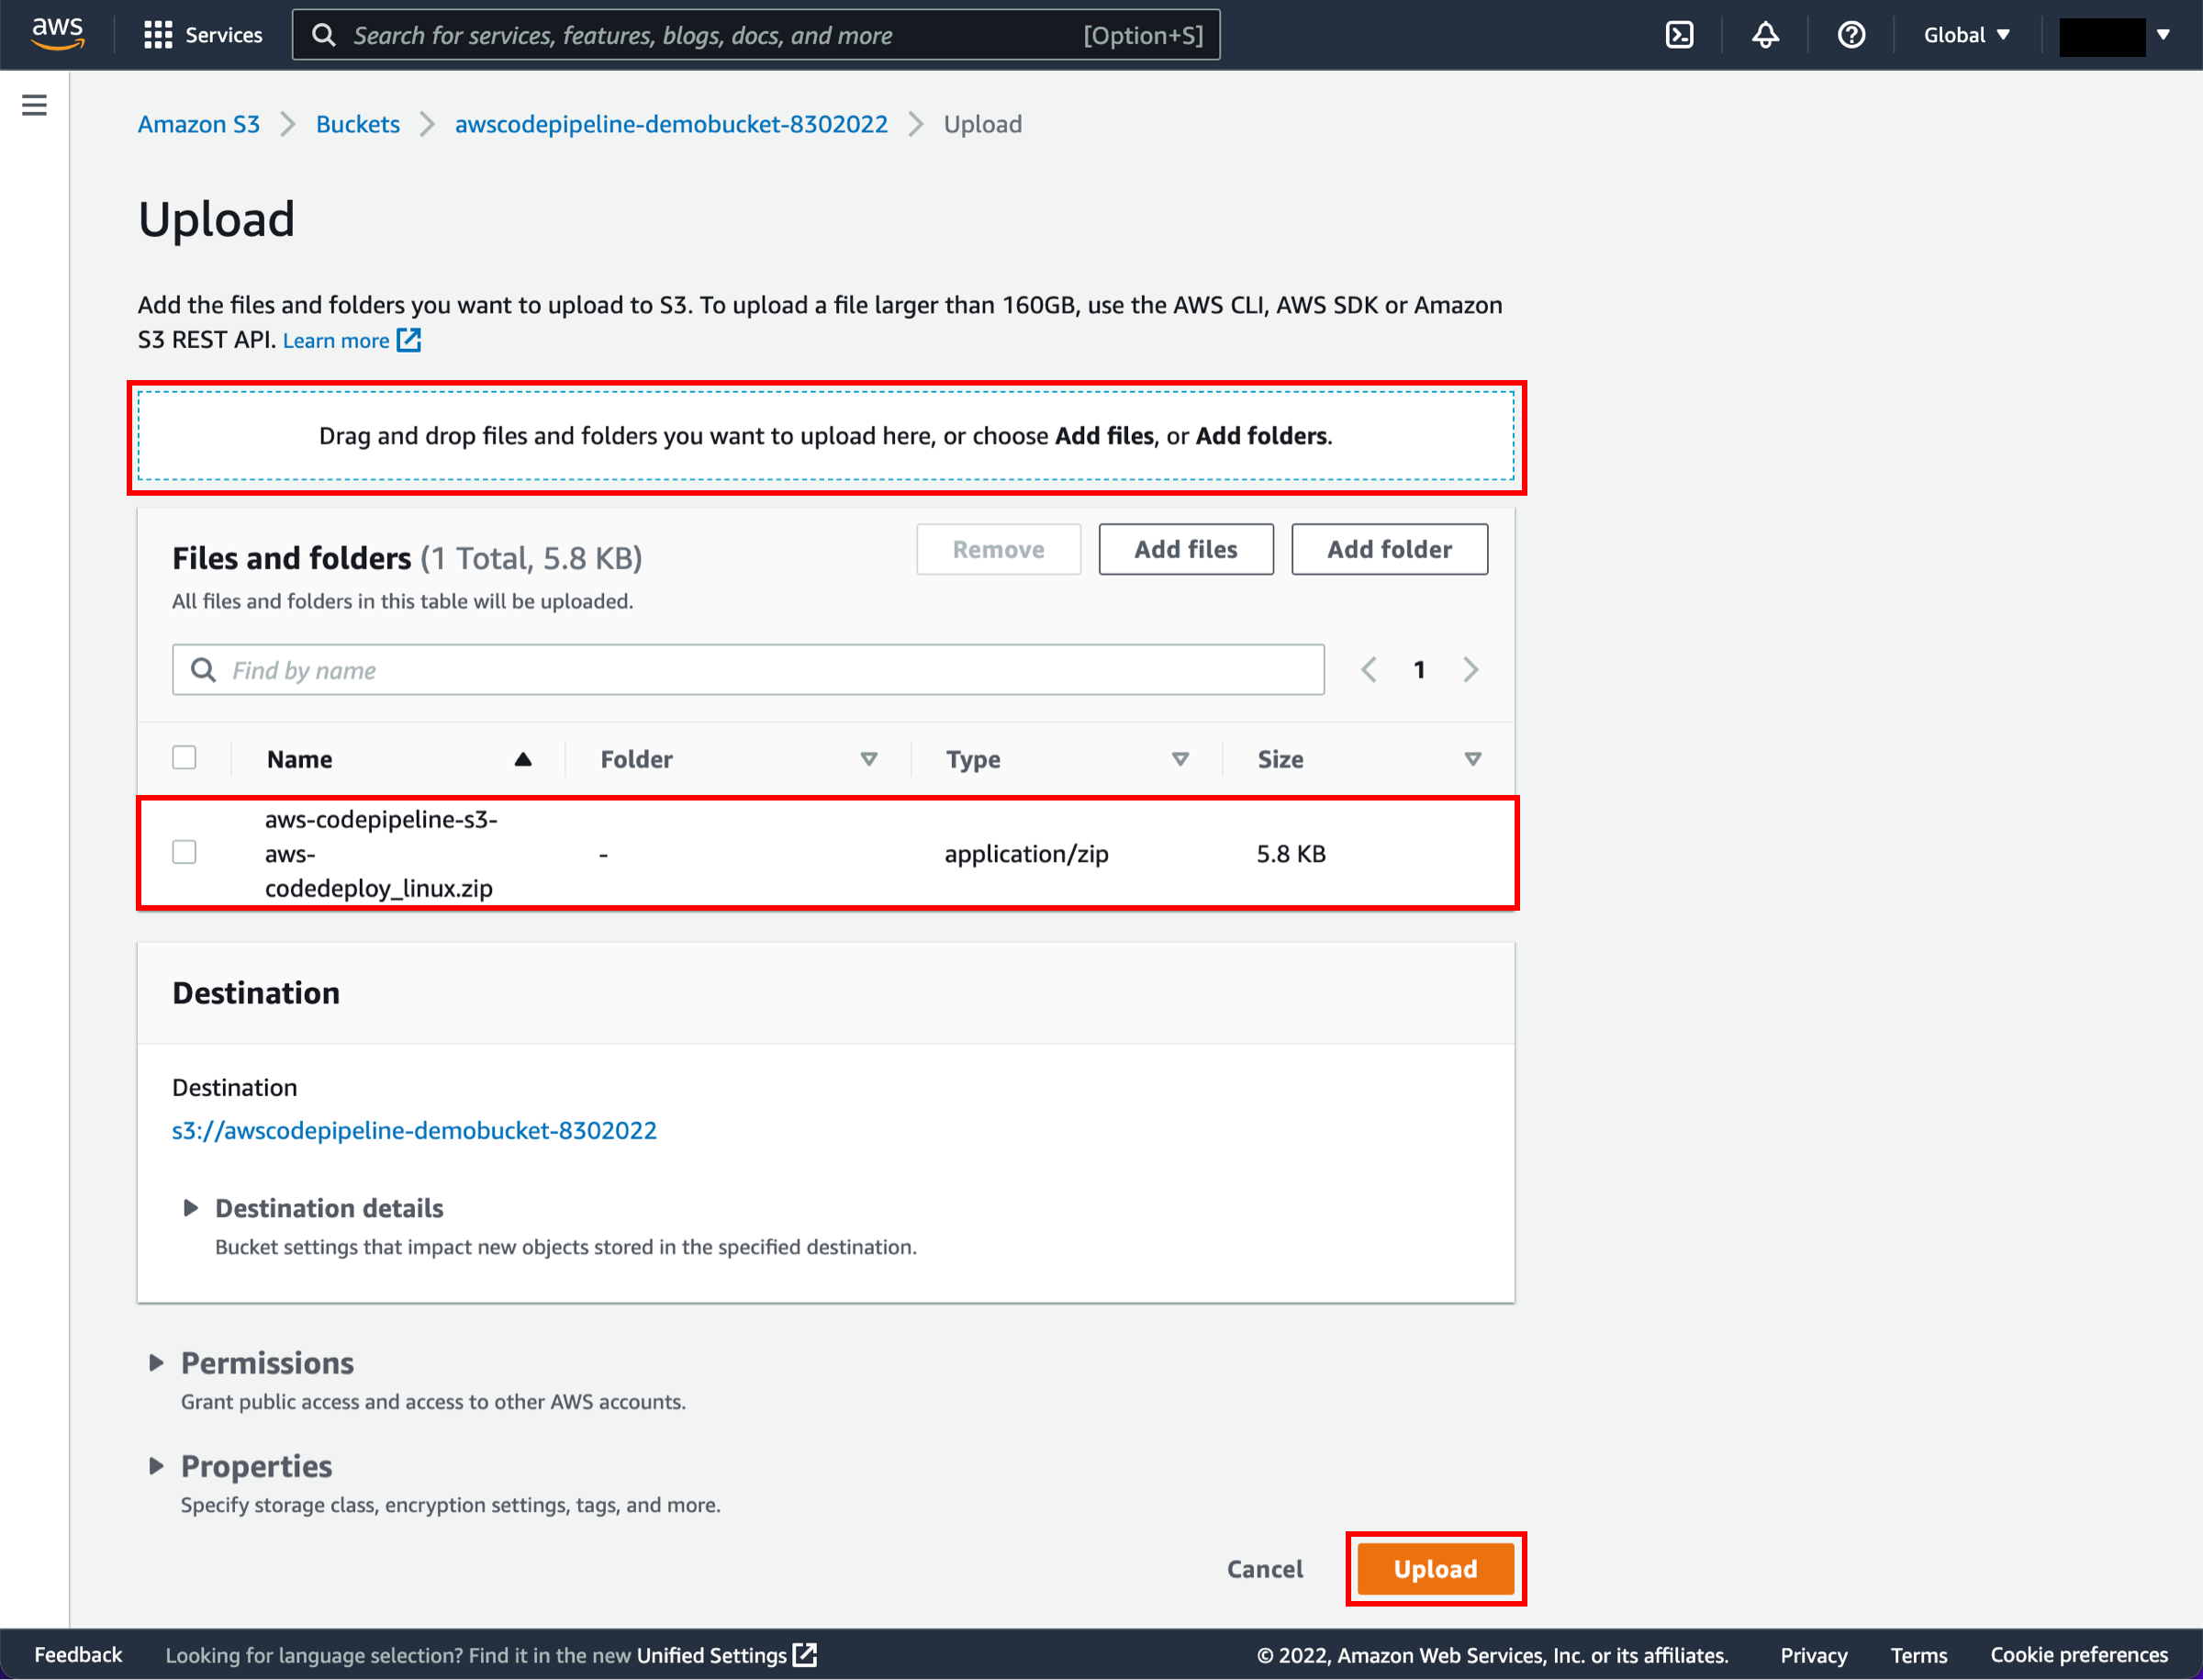This screenshot has height=1680, width=2203.
Task: Sort ascending by the Name column arrow
Action: coord(523,760)
